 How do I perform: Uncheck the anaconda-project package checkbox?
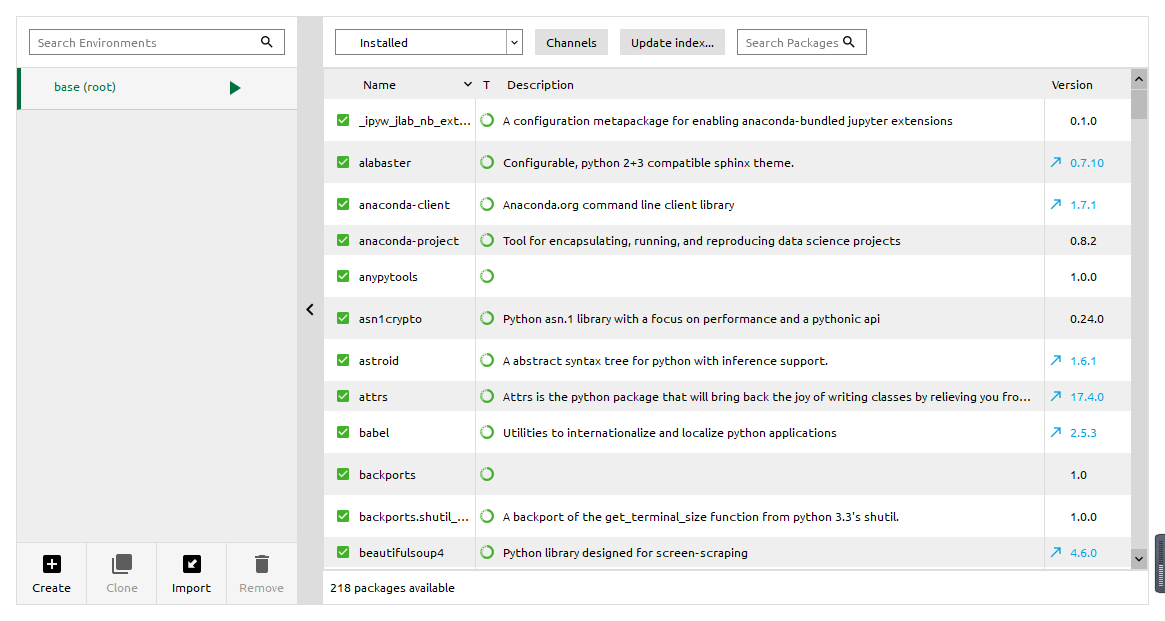(x=343, y=240)
